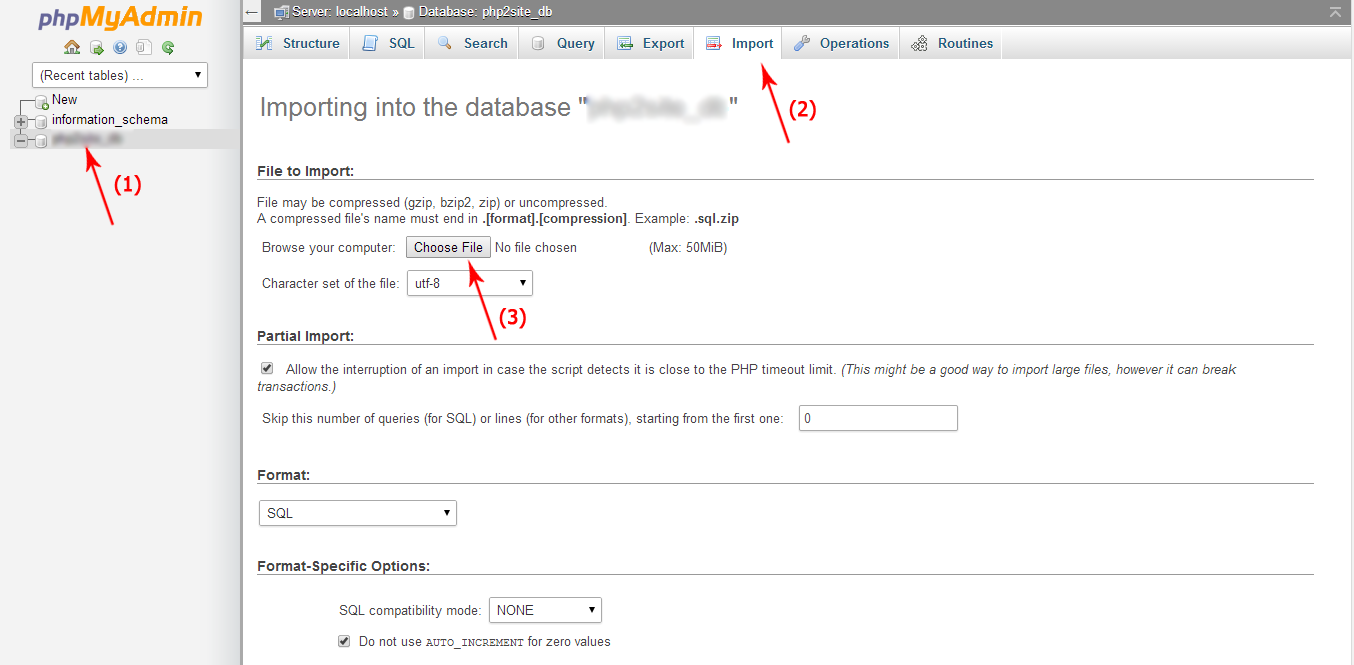This screenshot has height=665, width=1354.
Task: Click the New database icon in tree
Action: pyautogui.click(x=41, y=101)
